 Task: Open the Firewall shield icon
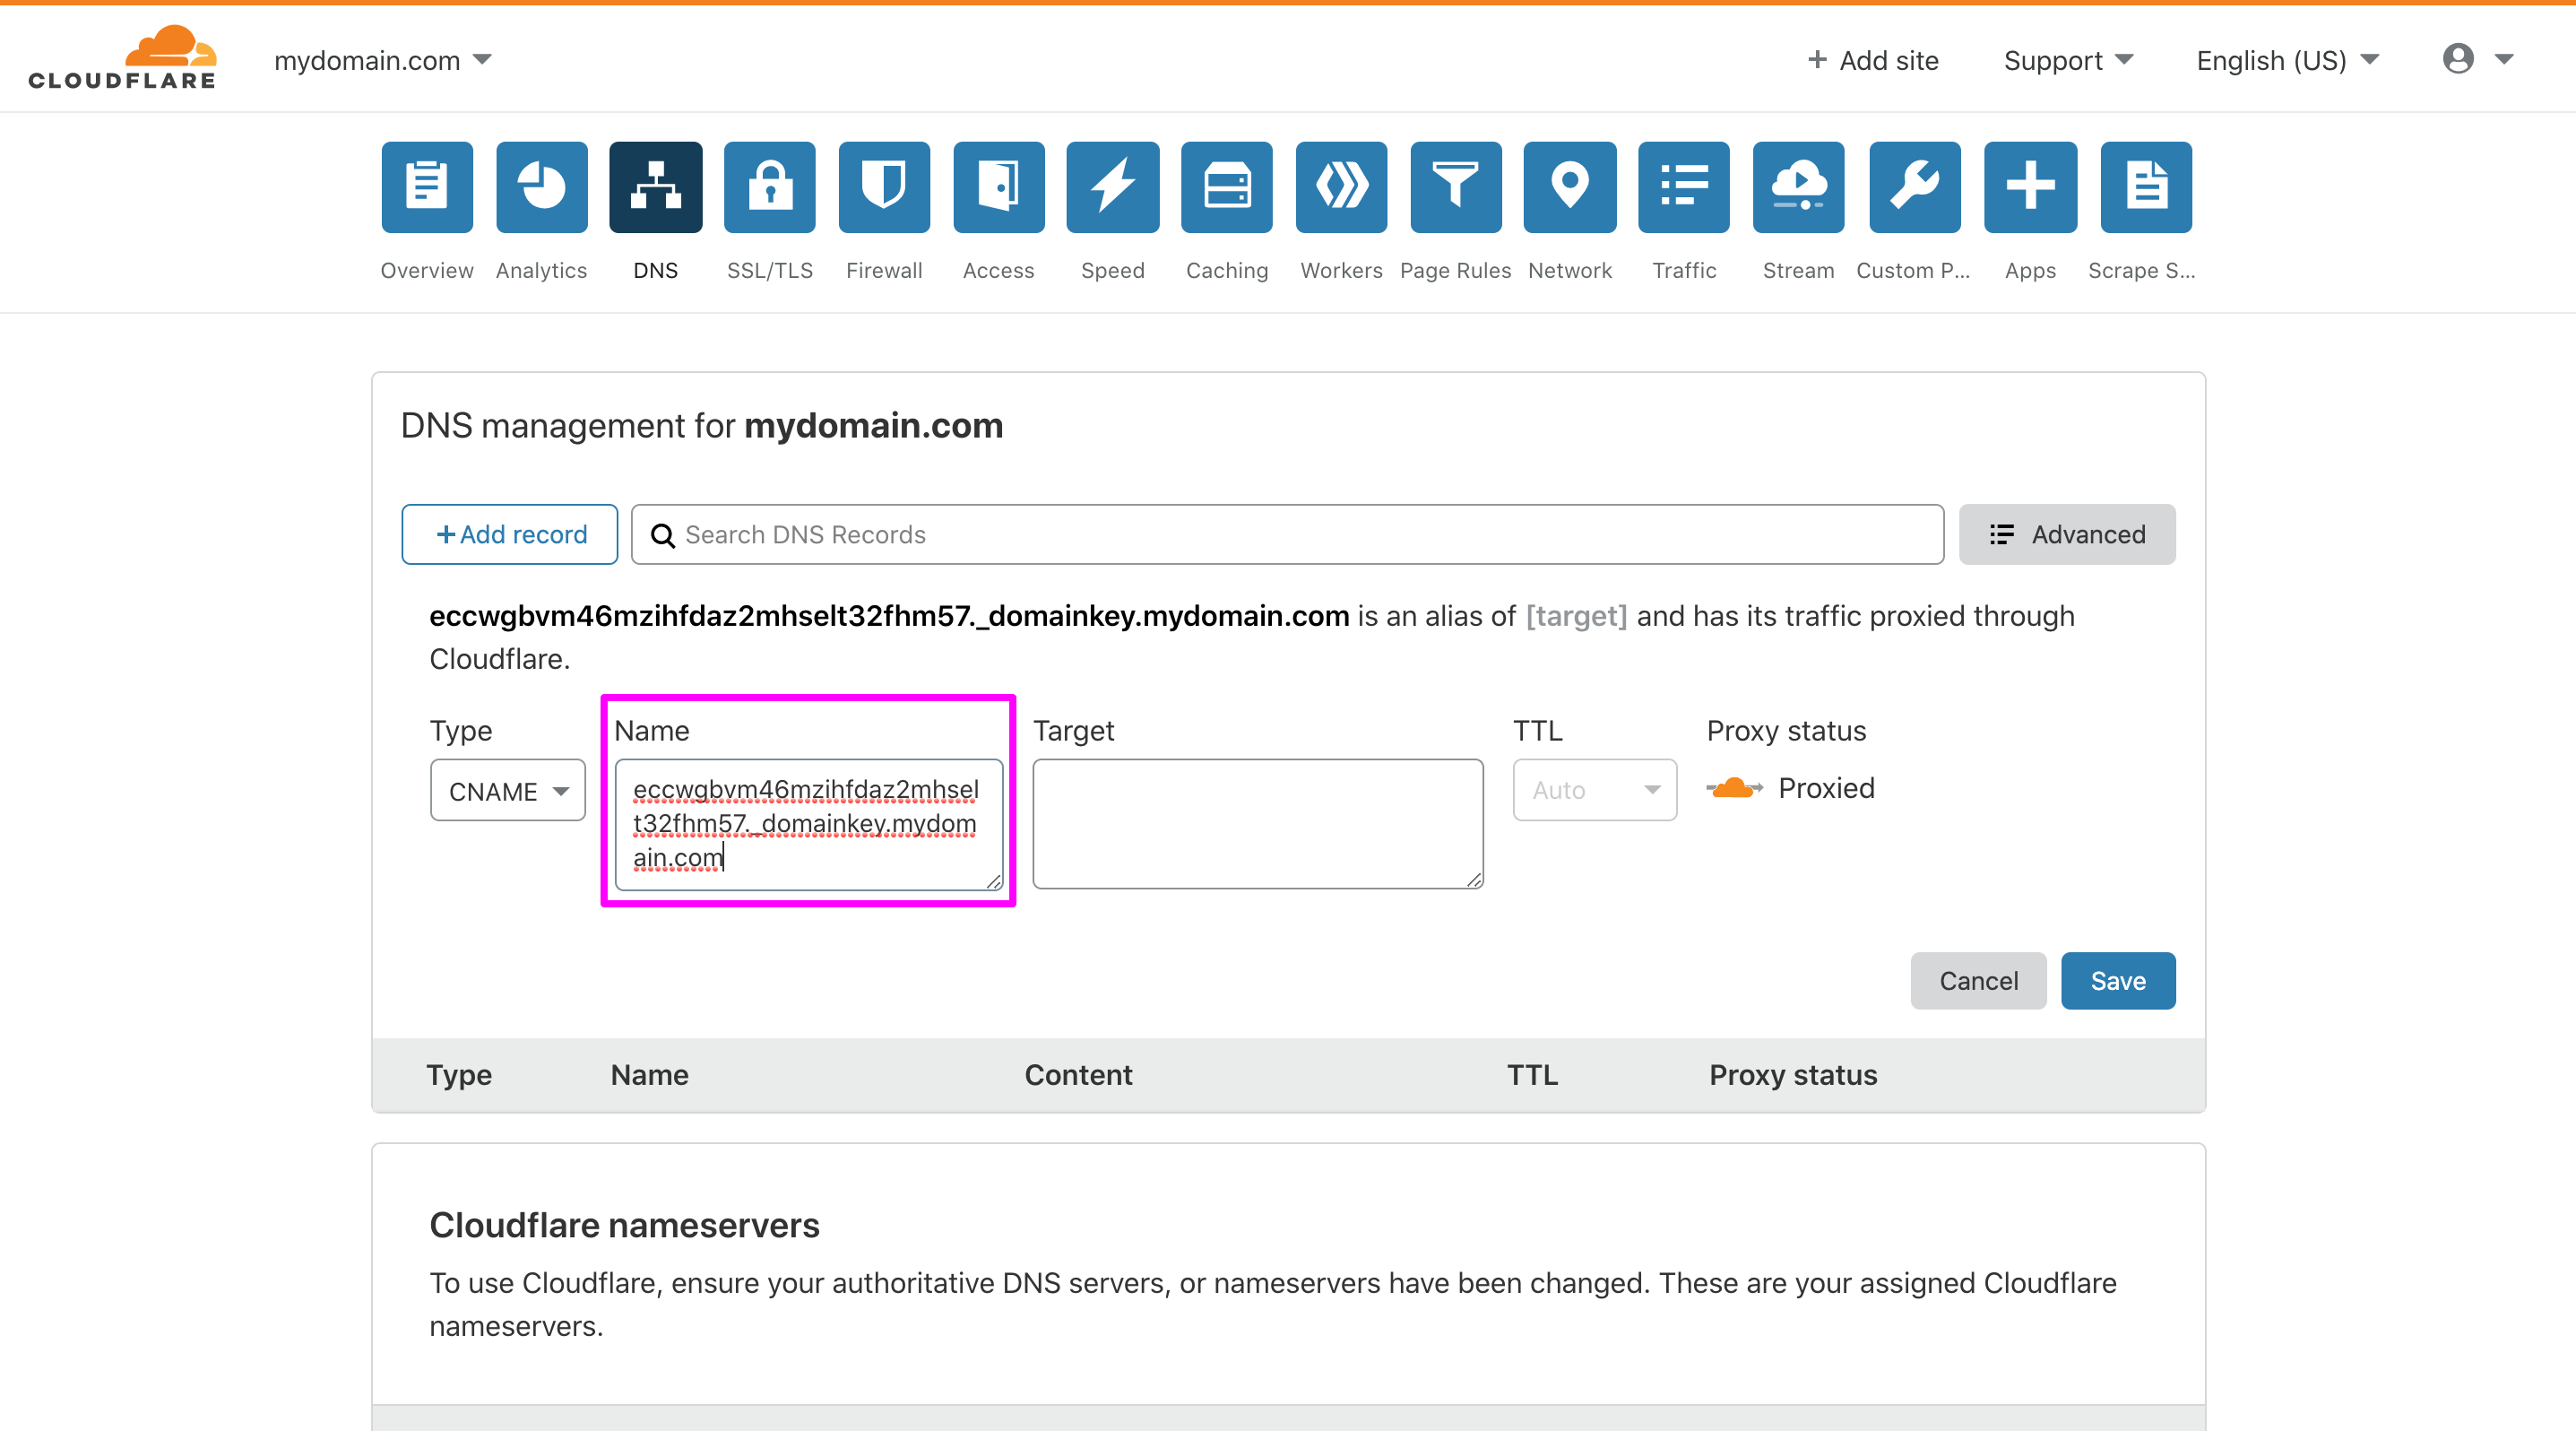883,187
